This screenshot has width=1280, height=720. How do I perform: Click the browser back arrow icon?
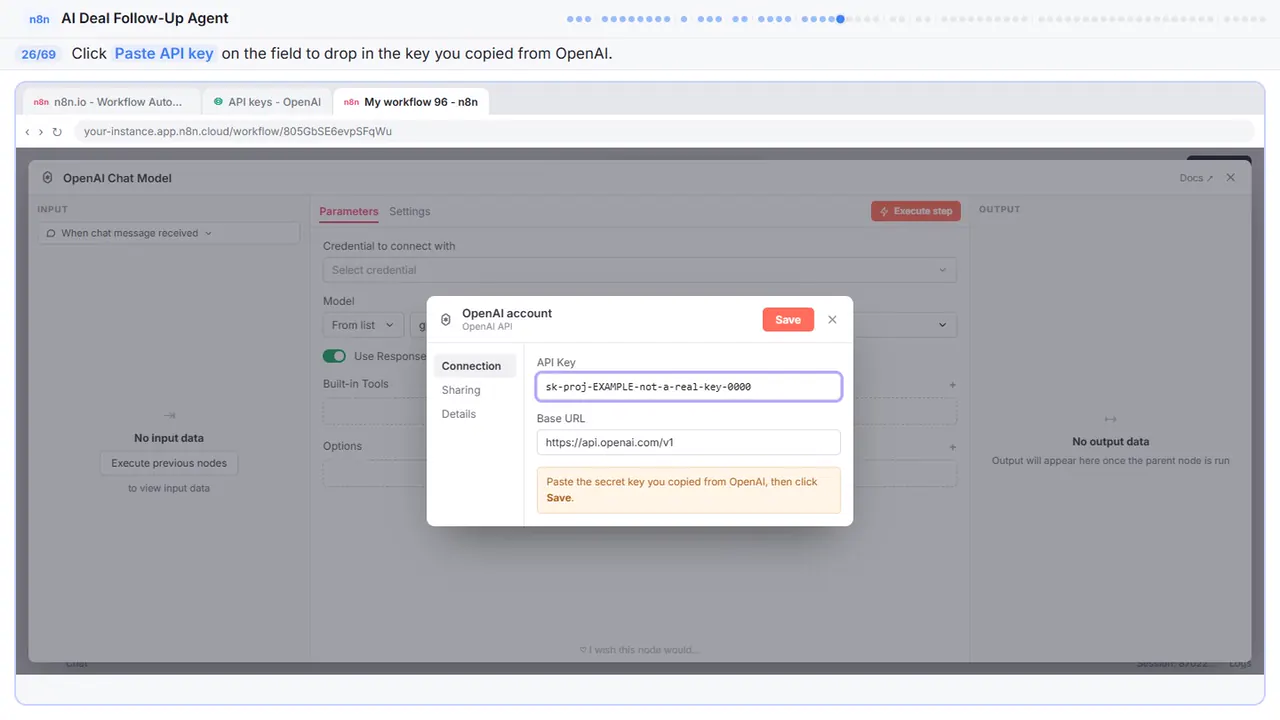(x=27, y=132)
